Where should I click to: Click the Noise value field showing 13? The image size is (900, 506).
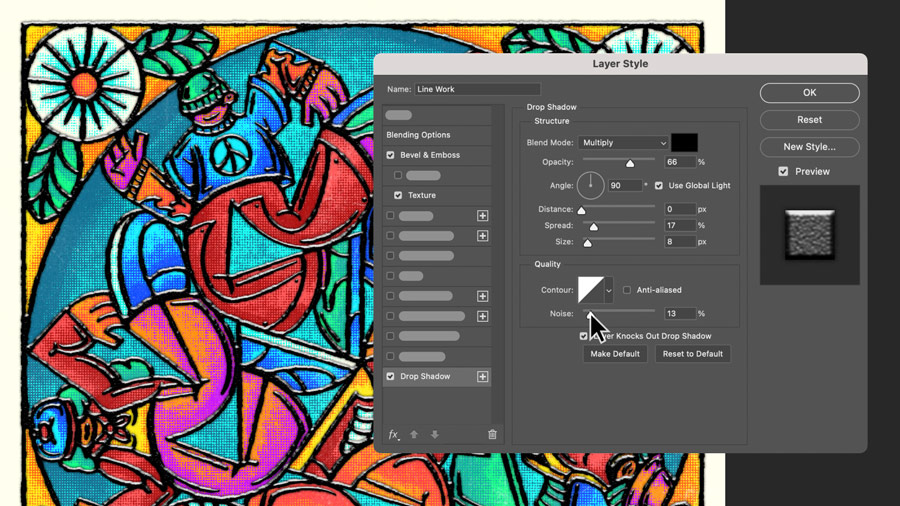(x=680, y=313)
